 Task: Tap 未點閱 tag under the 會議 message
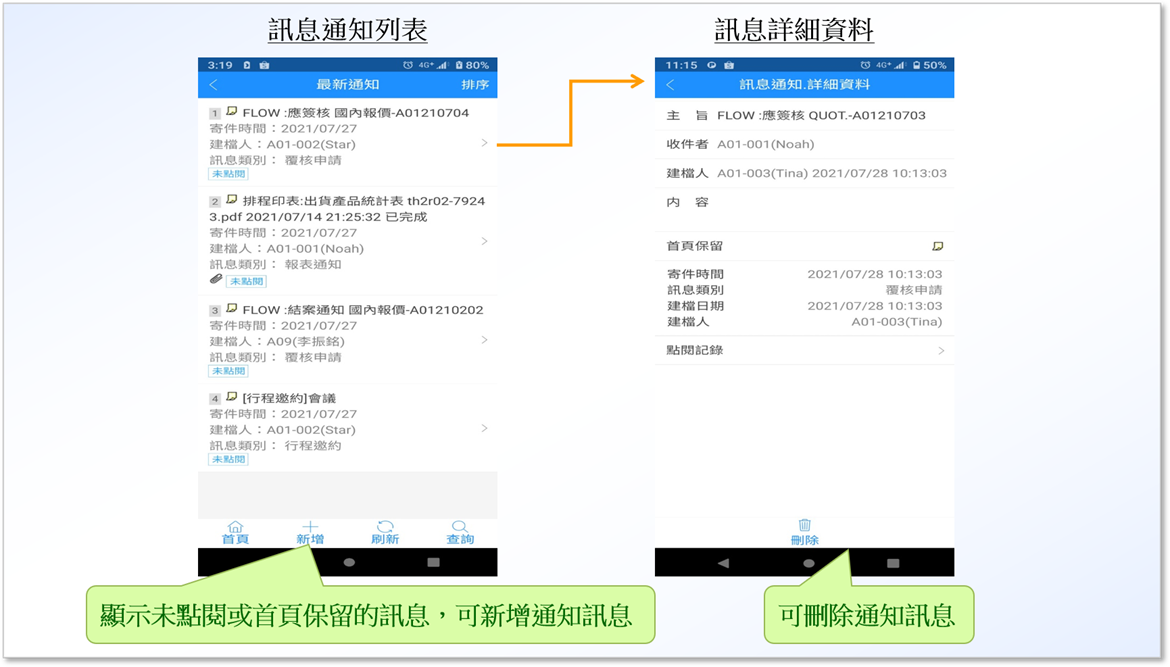(229, 459)
